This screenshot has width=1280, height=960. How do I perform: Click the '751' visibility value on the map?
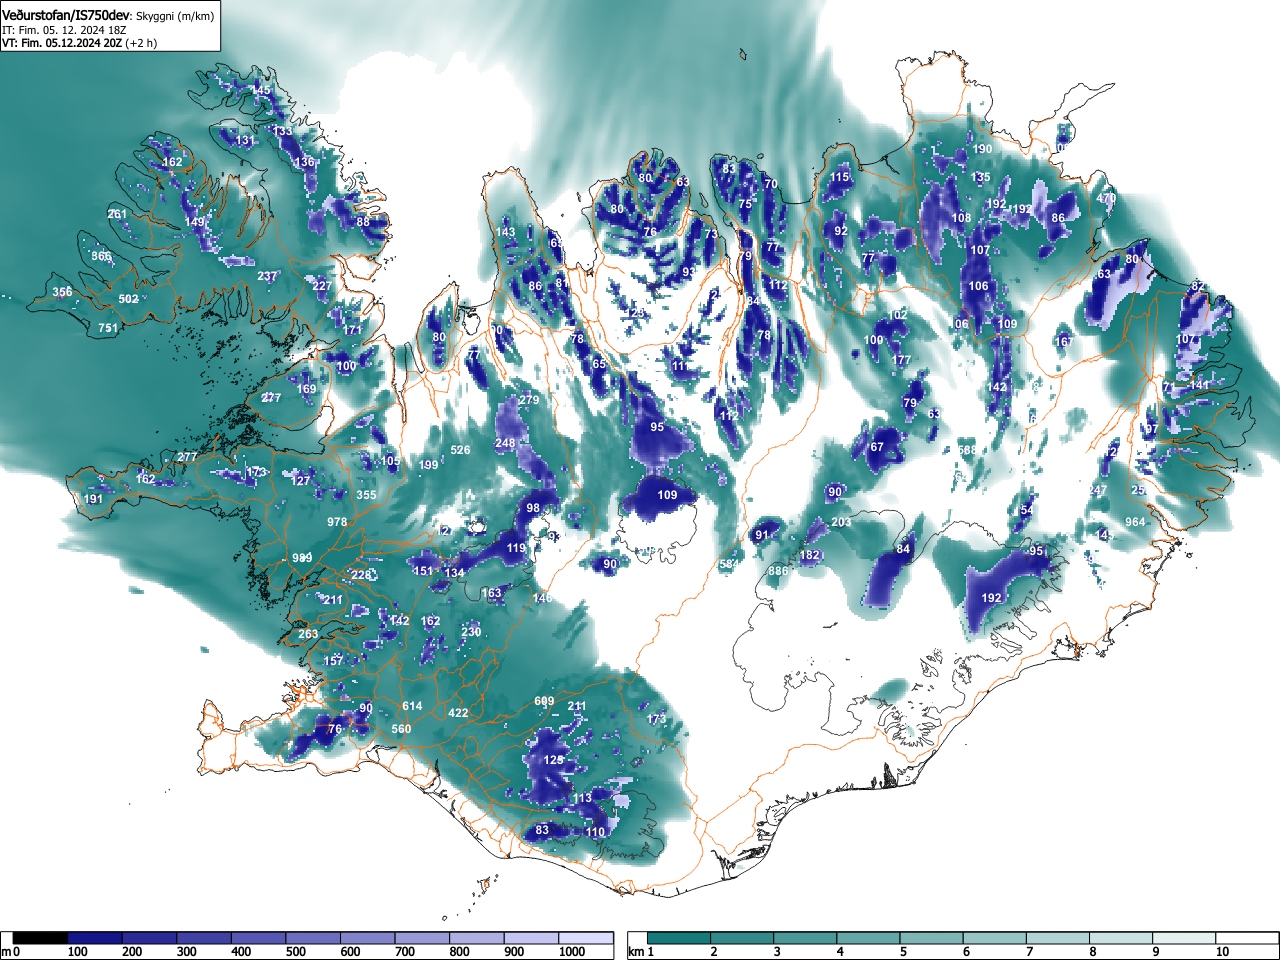tap(108, 328)
